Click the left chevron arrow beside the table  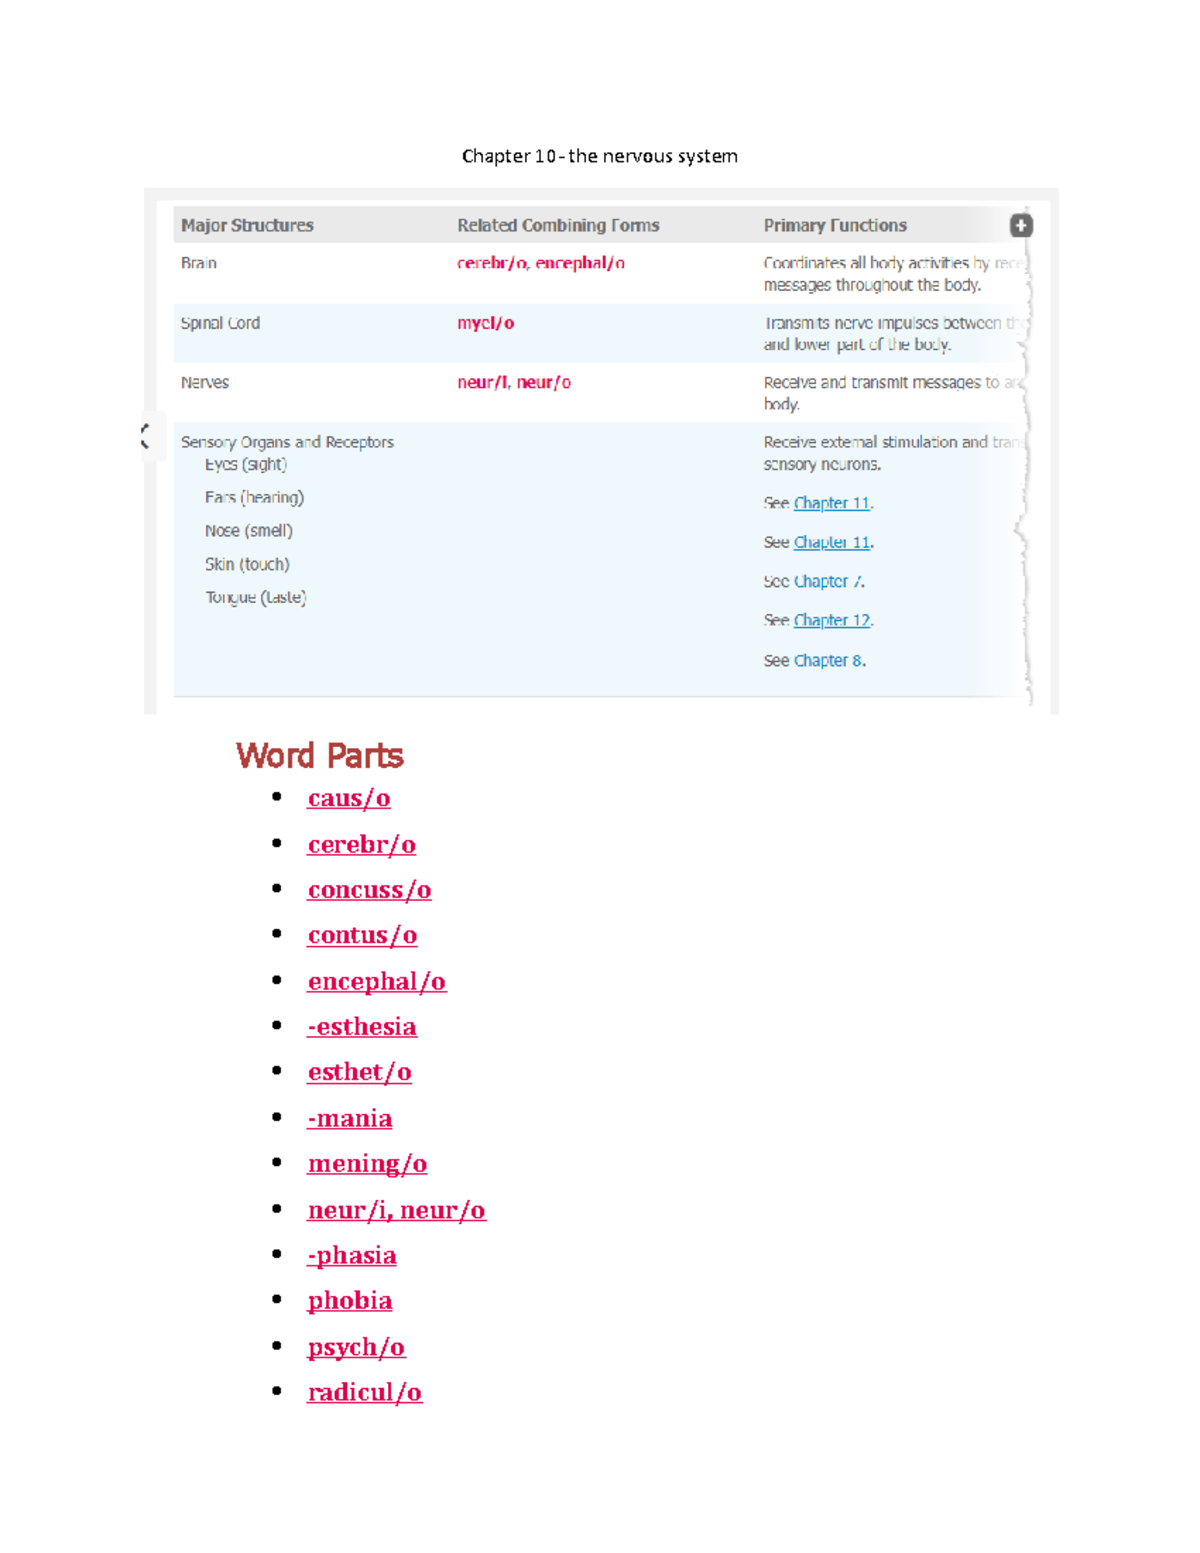point(146,436)
